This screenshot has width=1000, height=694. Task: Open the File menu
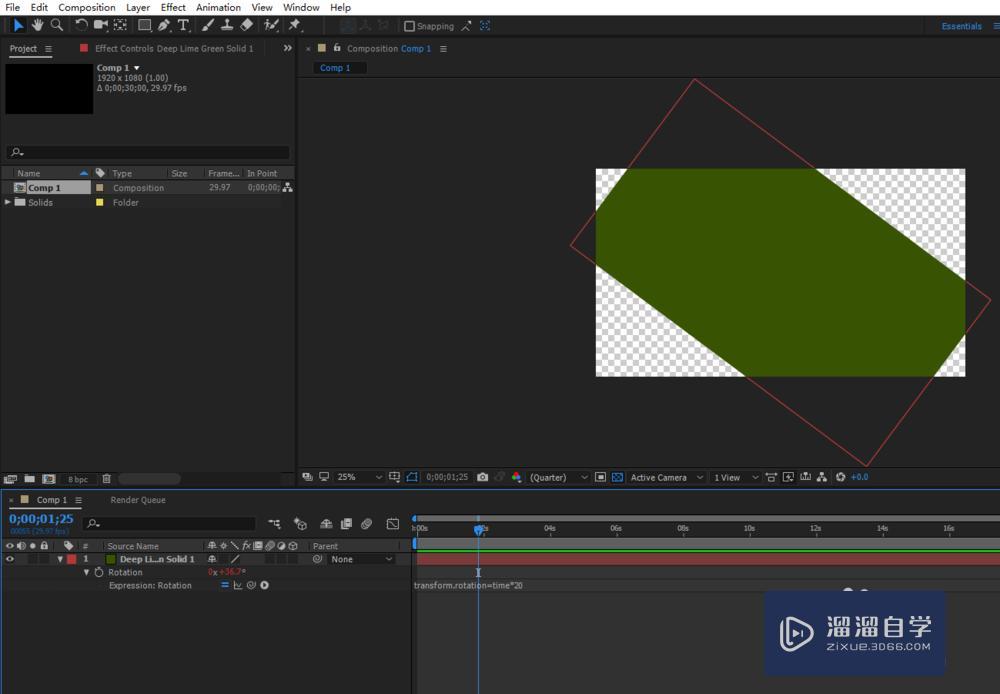12,8
